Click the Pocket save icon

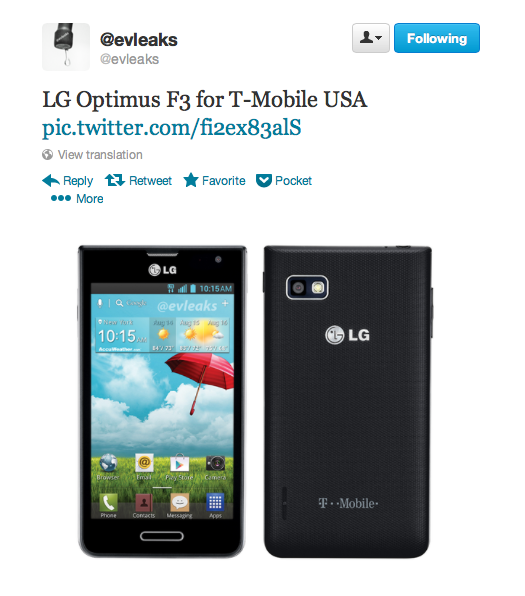264,181
